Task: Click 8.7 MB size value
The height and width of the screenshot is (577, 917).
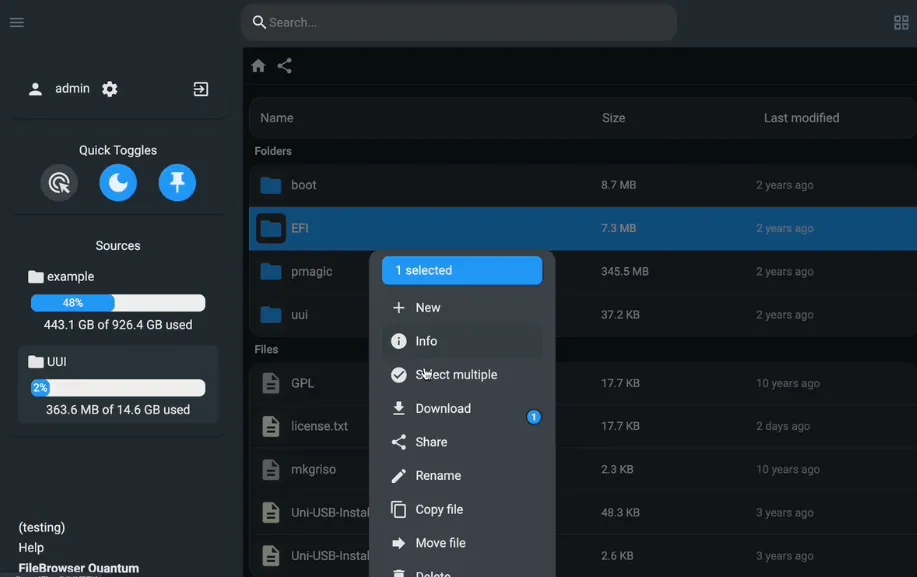Action: pos(618,185)
